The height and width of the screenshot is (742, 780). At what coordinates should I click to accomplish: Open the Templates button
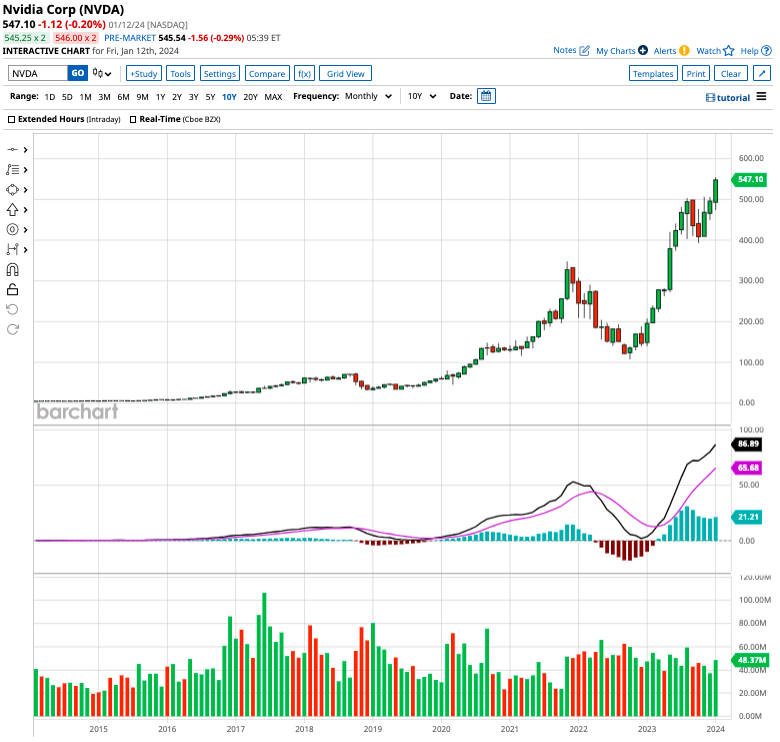tap(653, 73)
